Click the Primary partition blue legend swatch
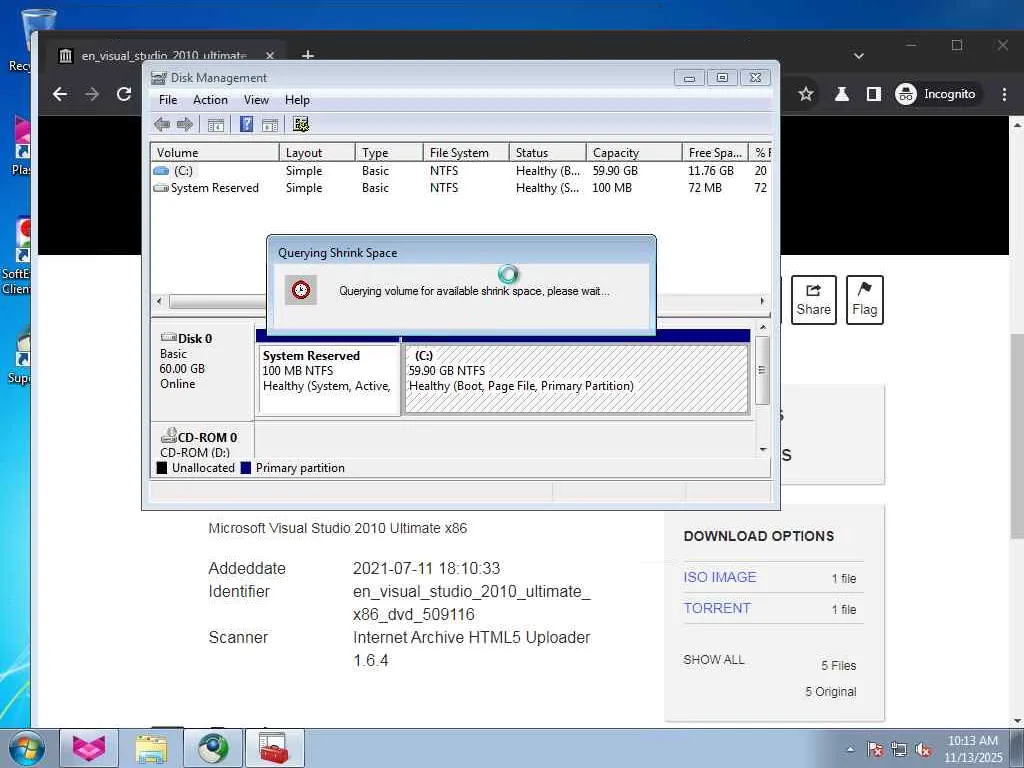 point(246,468)
